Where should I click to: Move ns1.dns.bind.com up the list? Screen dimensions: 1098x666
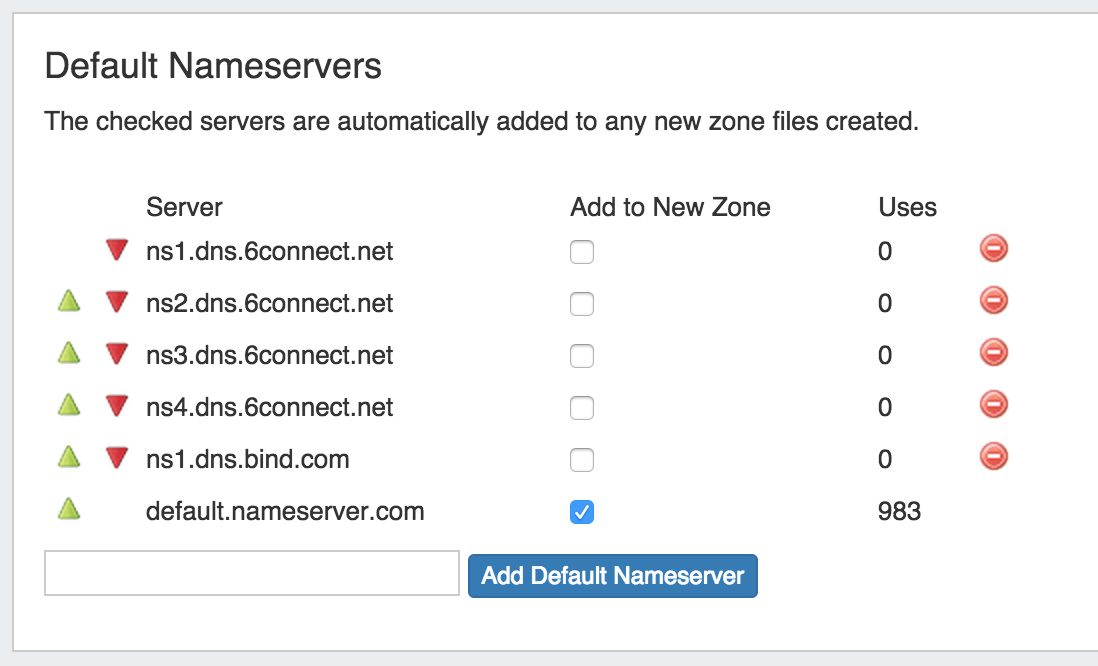[x=68, y=458]
